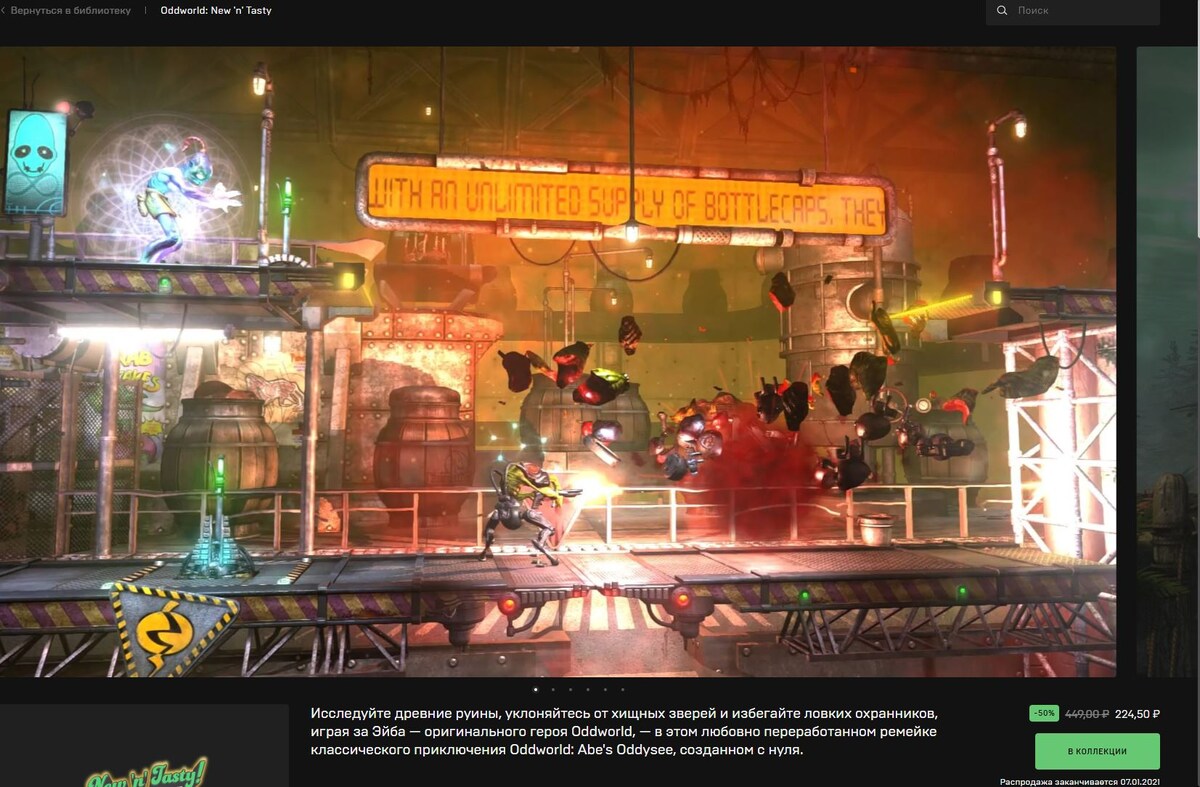Select the second carousel dot

(553, 689)
